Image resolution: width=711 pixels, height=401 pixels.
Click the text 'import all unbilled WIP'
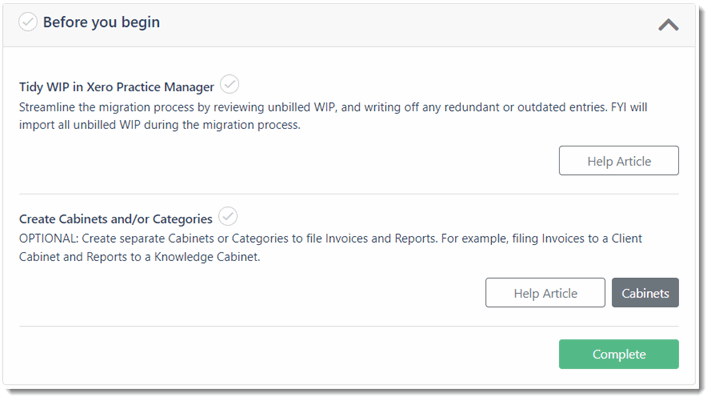[80, 125]
